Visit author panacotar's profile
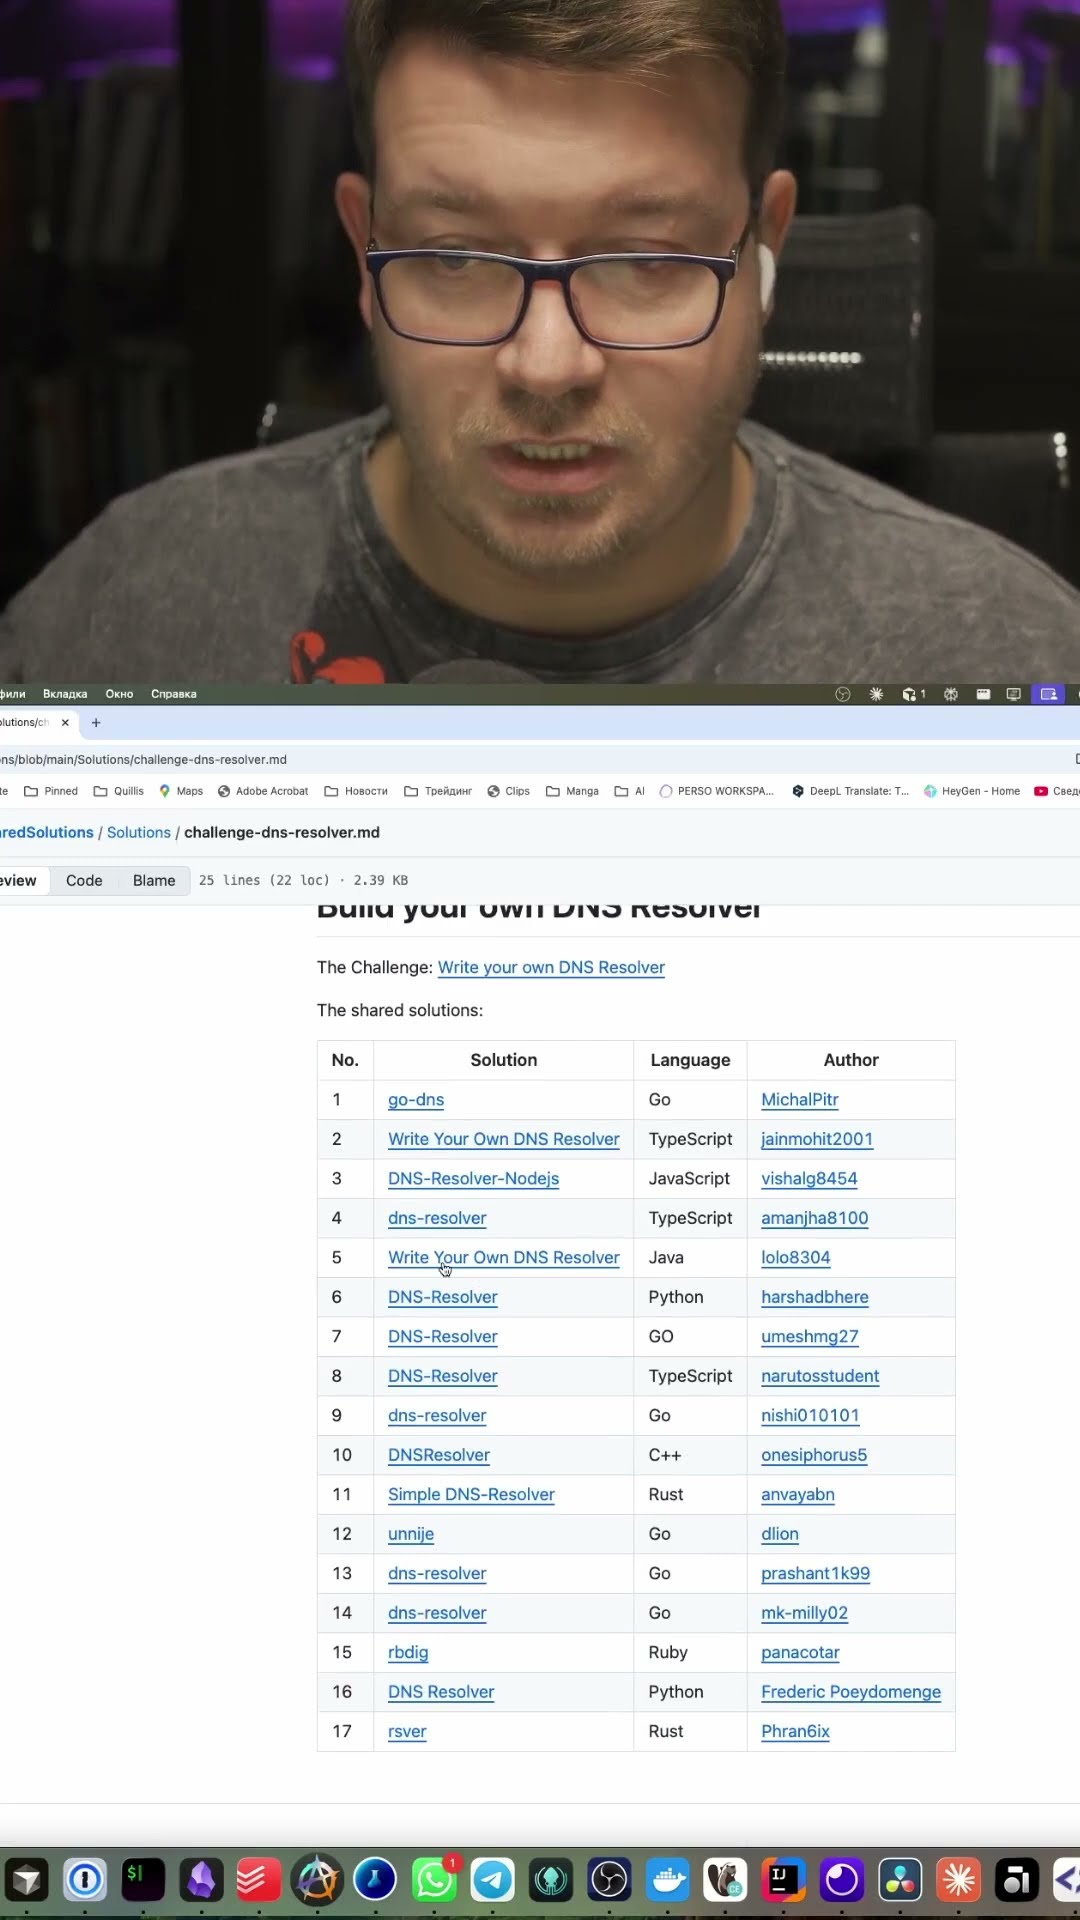The height and width of the screenshot is (1920, 1080). click(x=800, y=1652)
